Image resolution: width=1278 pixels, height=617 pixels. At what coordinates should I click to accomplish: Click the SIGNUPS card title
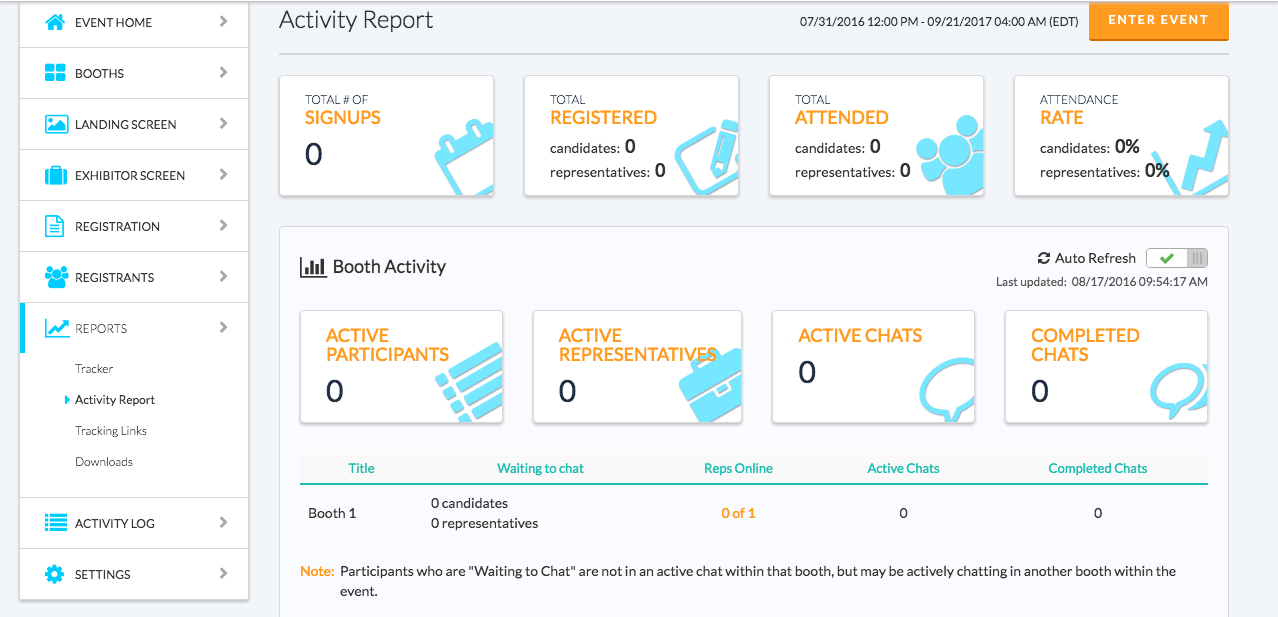(x=343, y=117)
